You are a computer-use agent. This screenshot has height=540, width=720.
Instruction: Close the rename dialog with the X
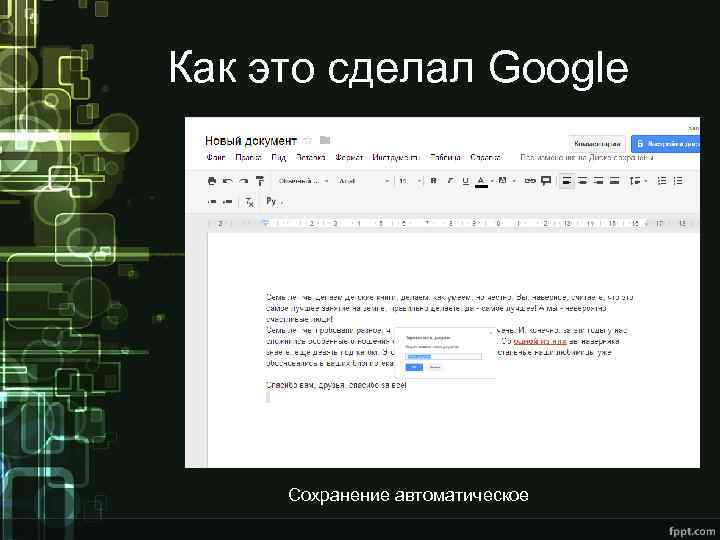click(x=490, y=331)
